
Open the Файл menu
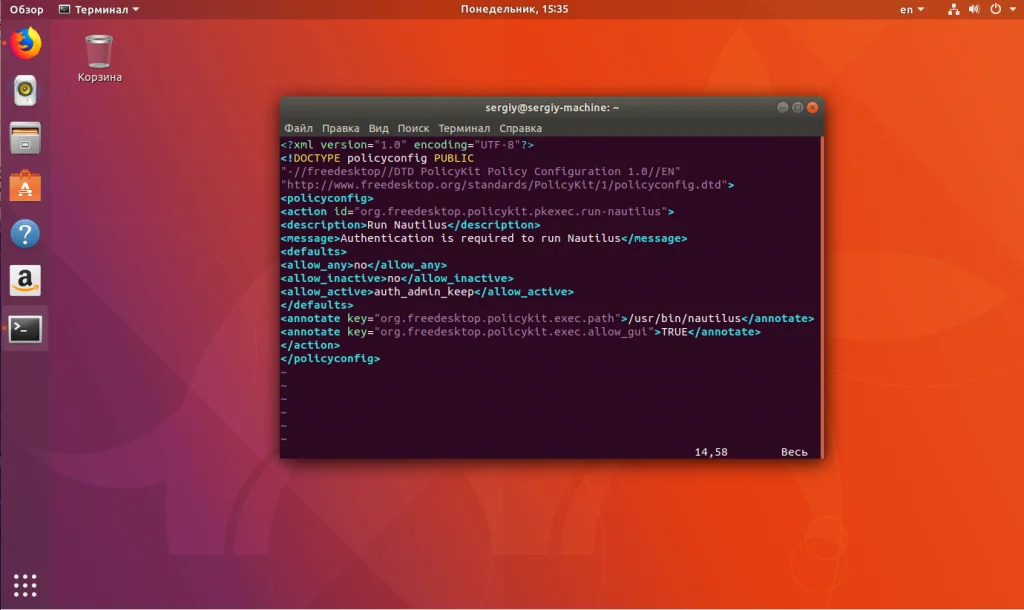coord(298,128)
